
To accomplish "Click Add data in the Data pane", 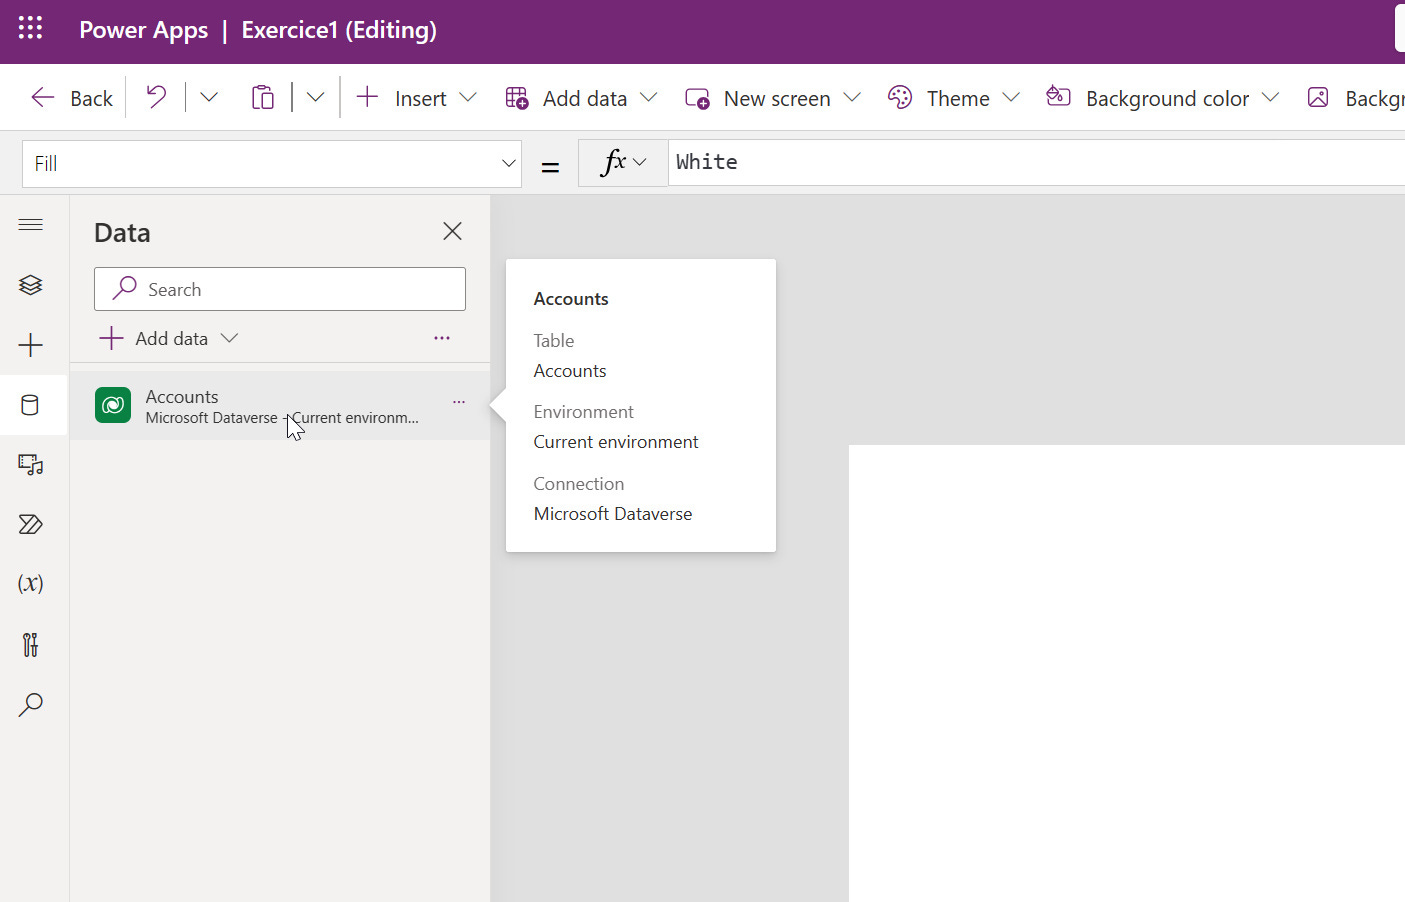I will coord(168,338).
